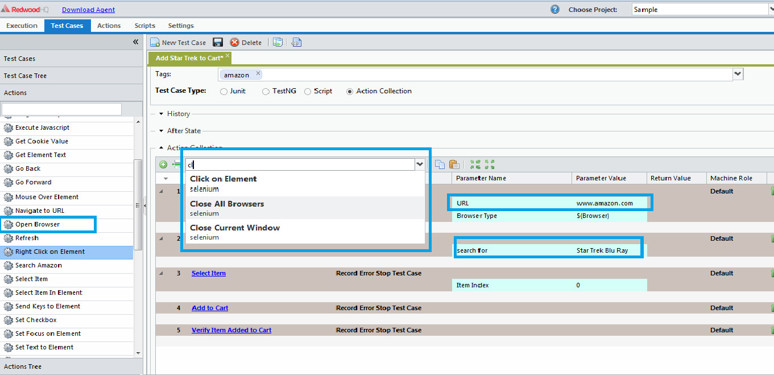Save test case via floppy disk icon
The image size is (774, 375).
coord(218,42)
